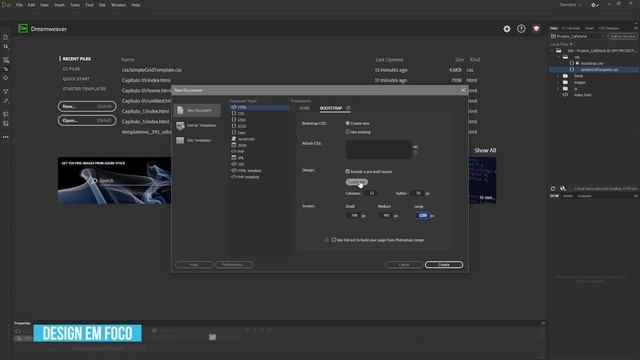Switch to the Snippets tab
The width and height of the screenshot is (640, 360).
tap(584, 196)
